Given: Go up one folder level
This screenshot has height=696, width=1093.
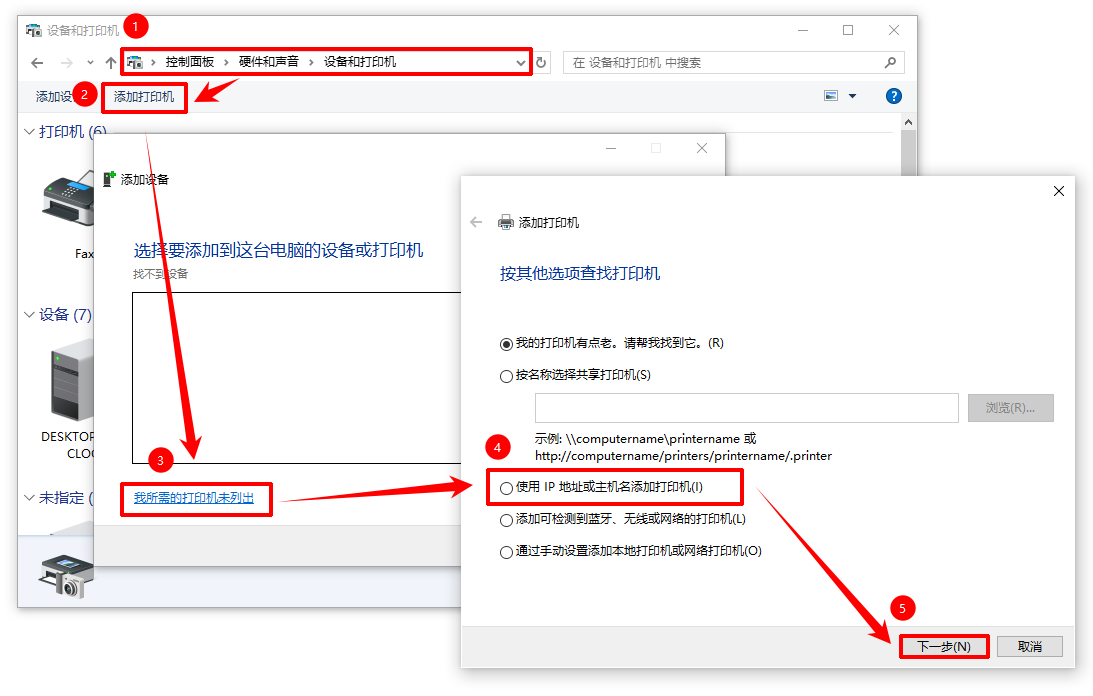Looking at the screenshot, I should click(x=110, y=63).
